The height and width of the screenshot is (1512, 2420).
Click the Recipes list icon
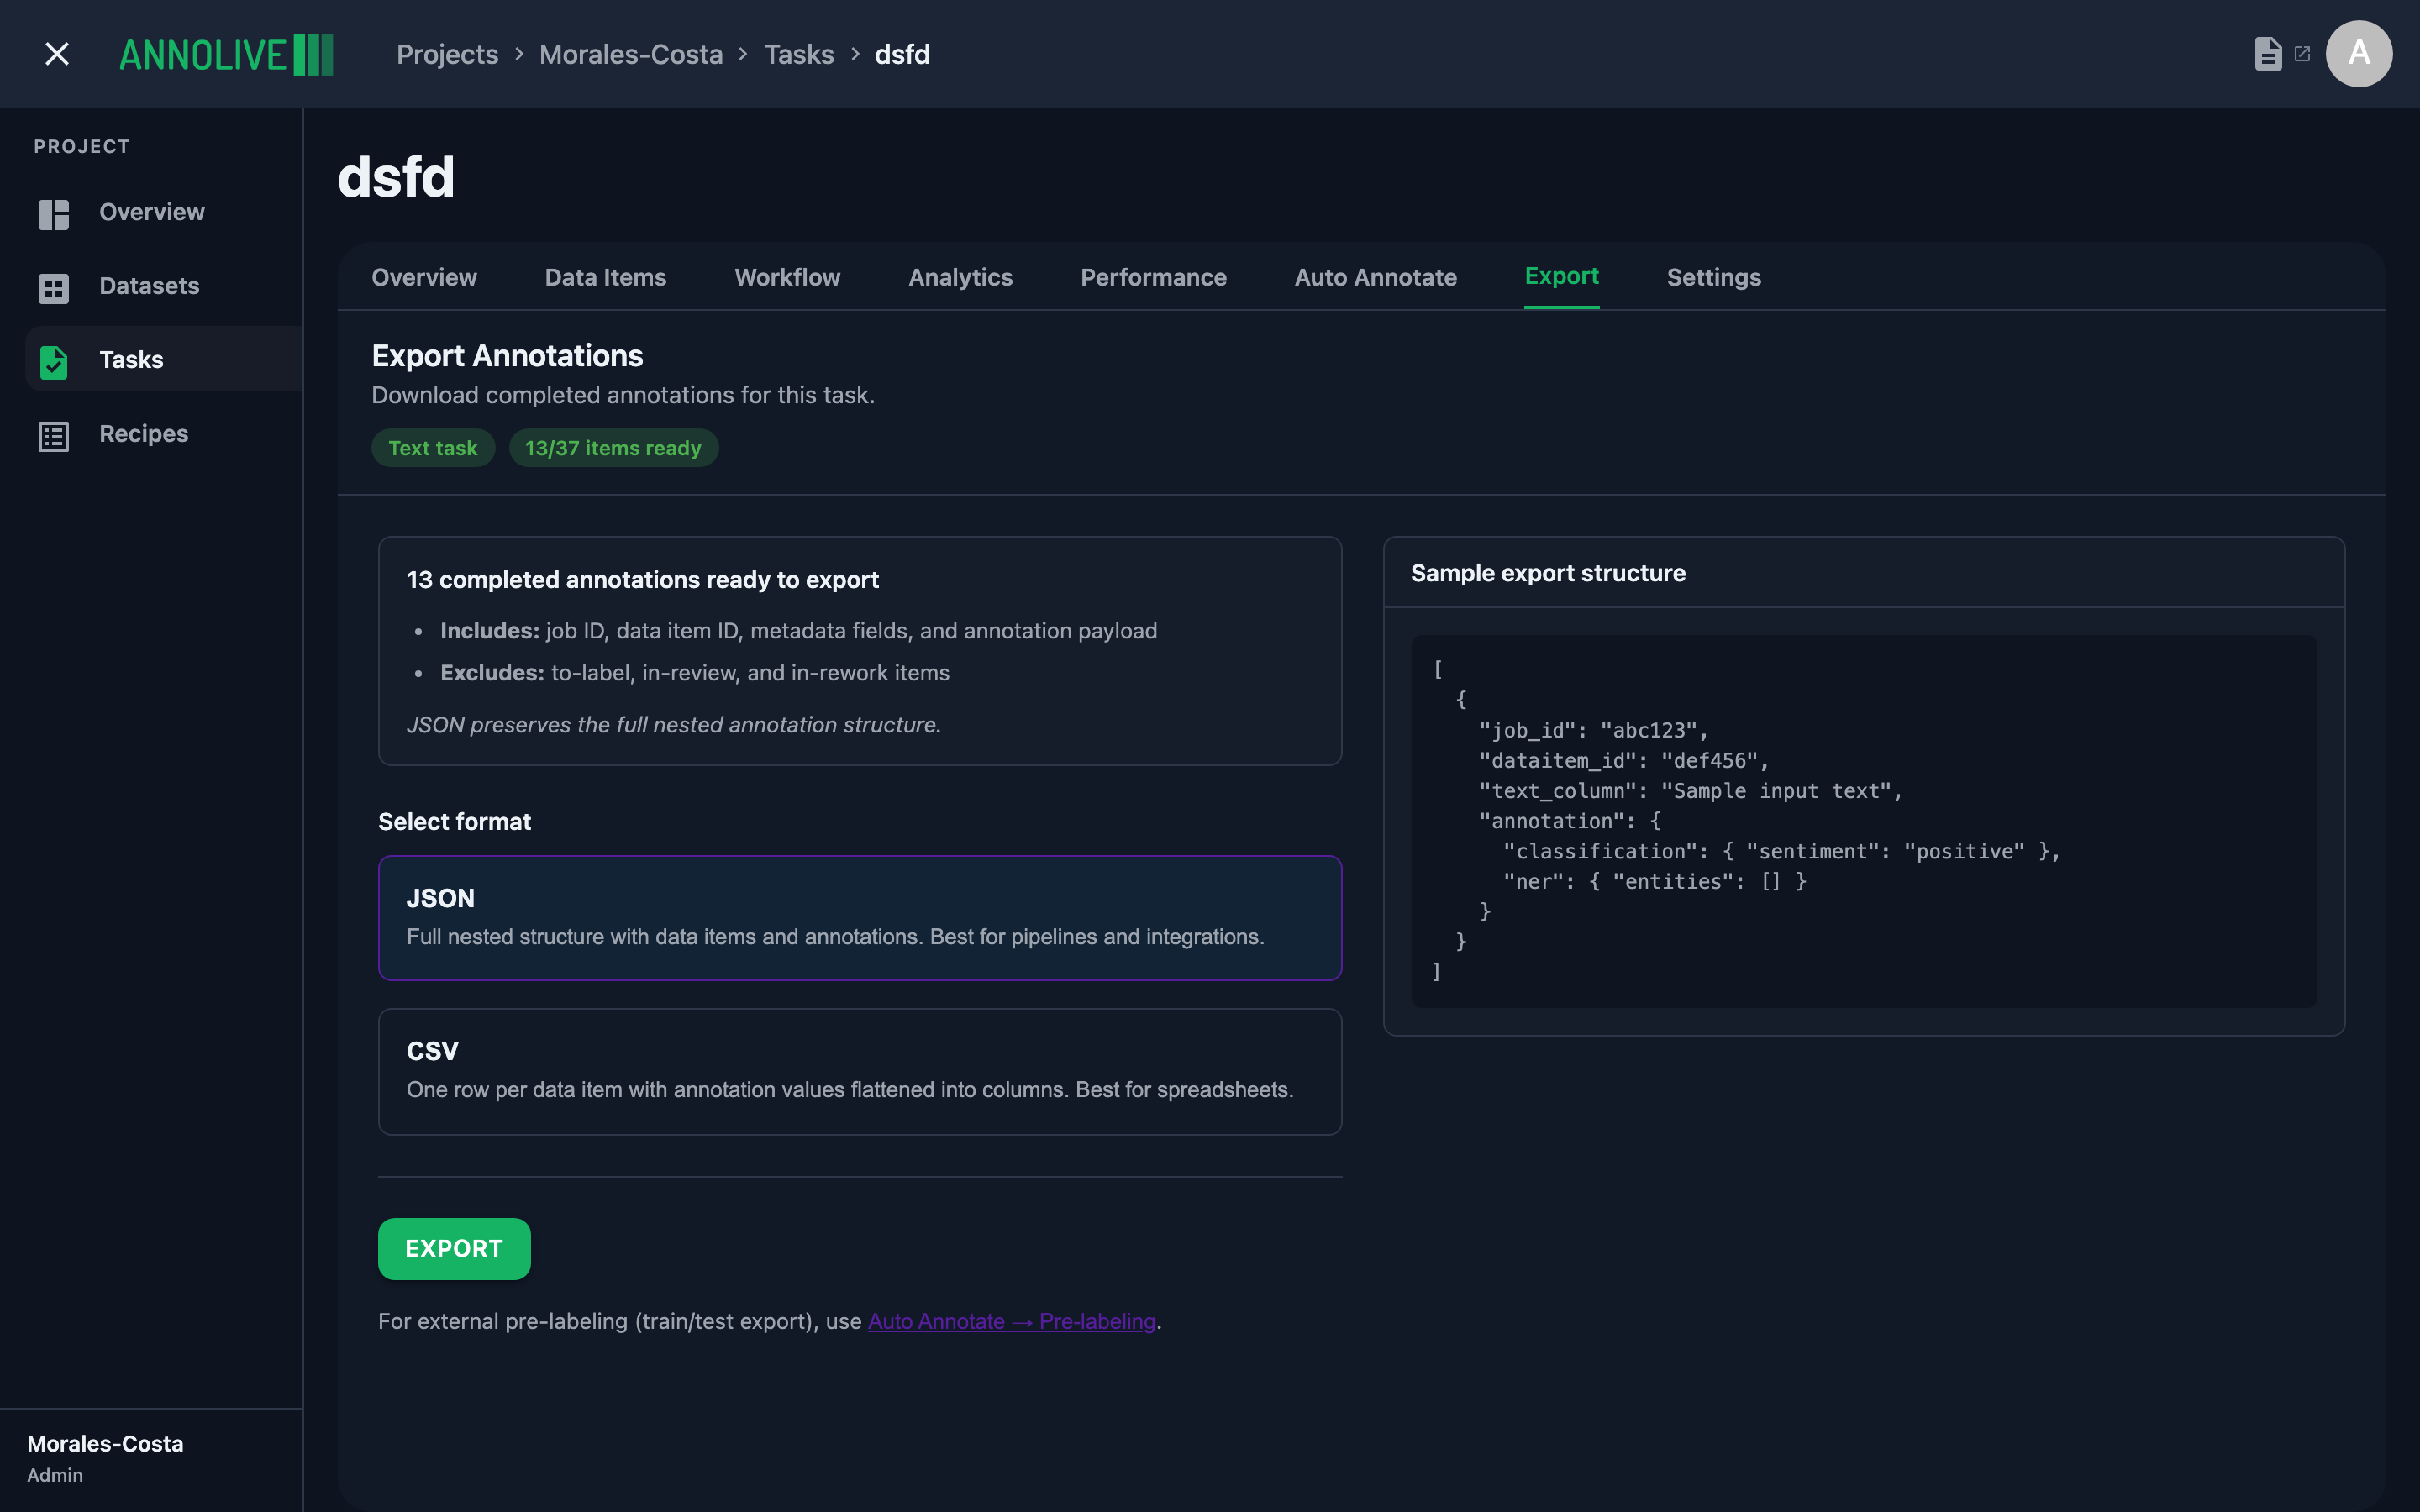(54, 436)
